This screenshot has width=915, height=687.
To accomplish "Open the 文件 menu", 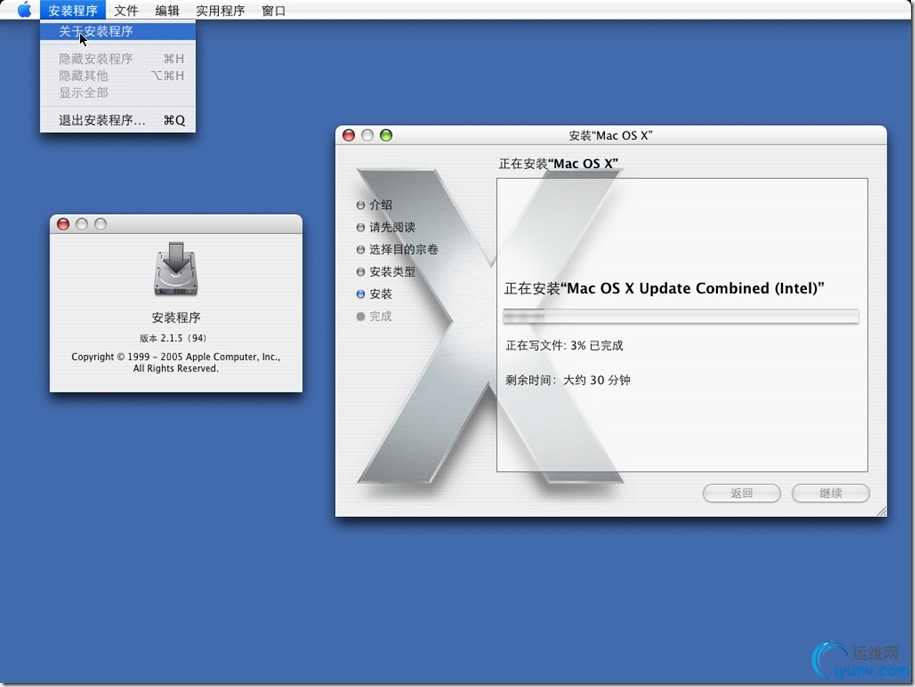I will coord(126,11).
